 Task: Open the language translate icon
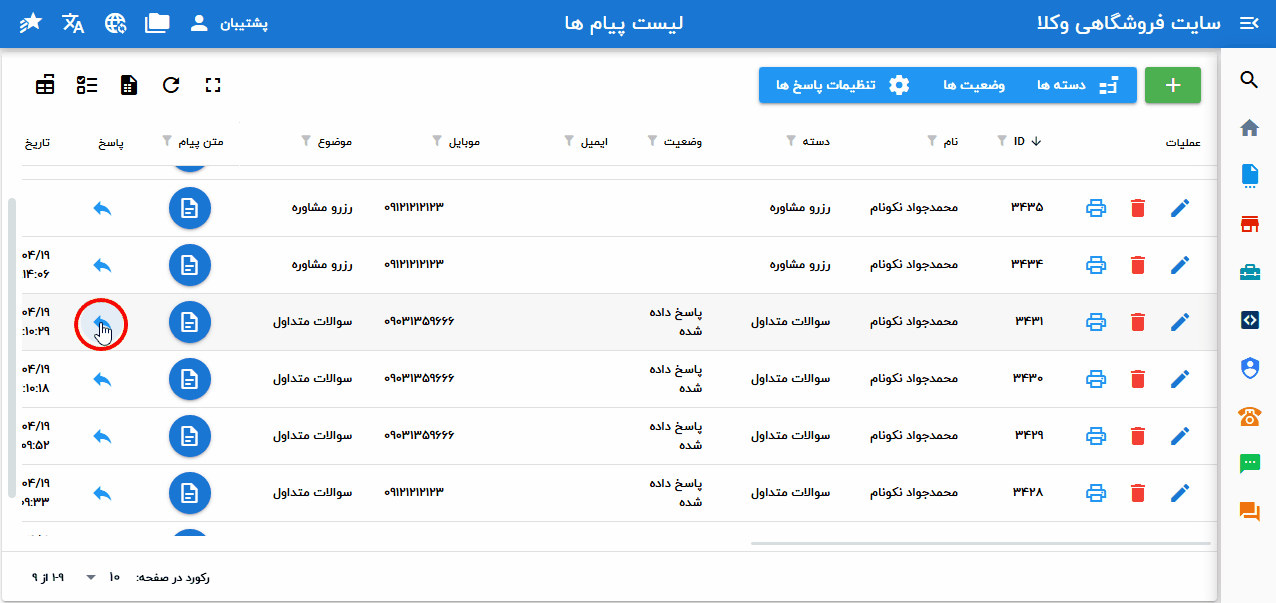[x=73, y=23]
